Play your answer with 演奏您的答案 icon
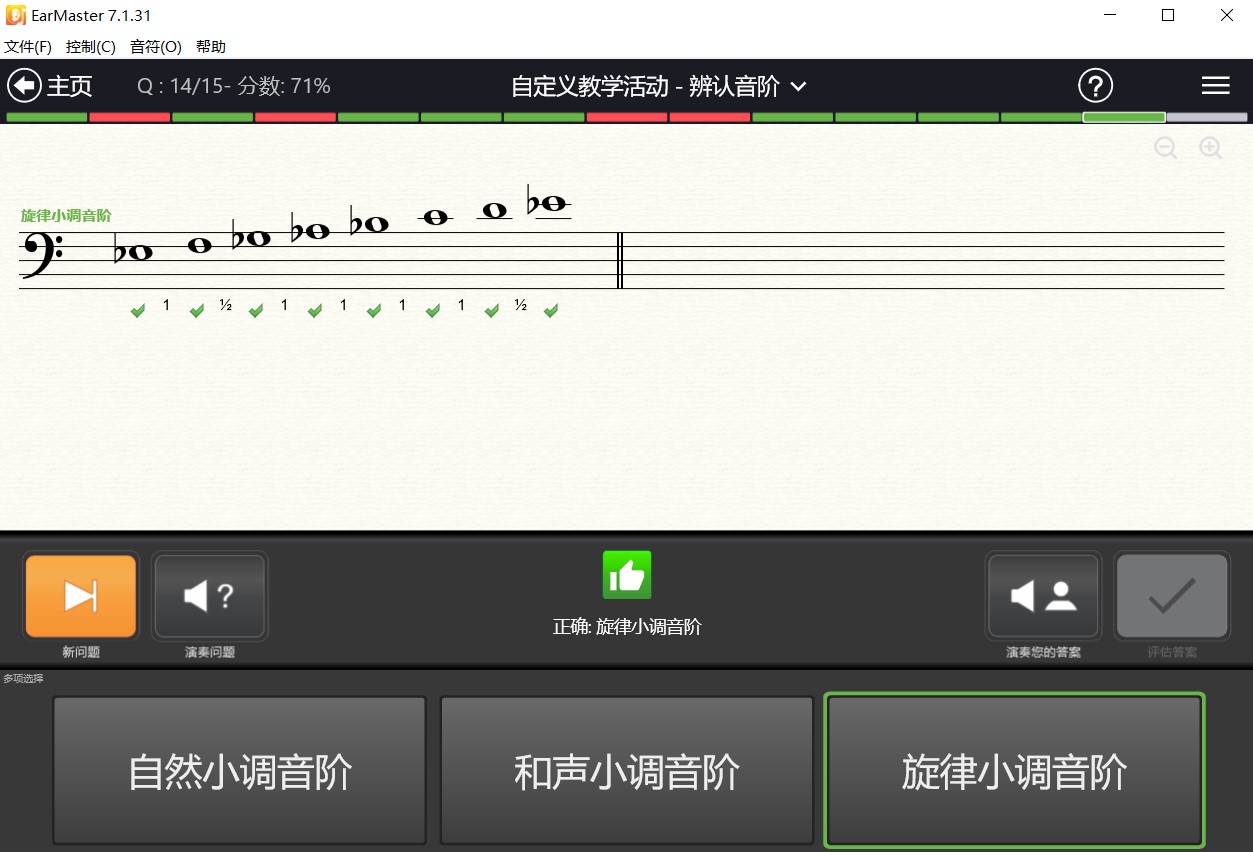The width and height of the screenshot is (1253, 852). (x=1043, y=596)
